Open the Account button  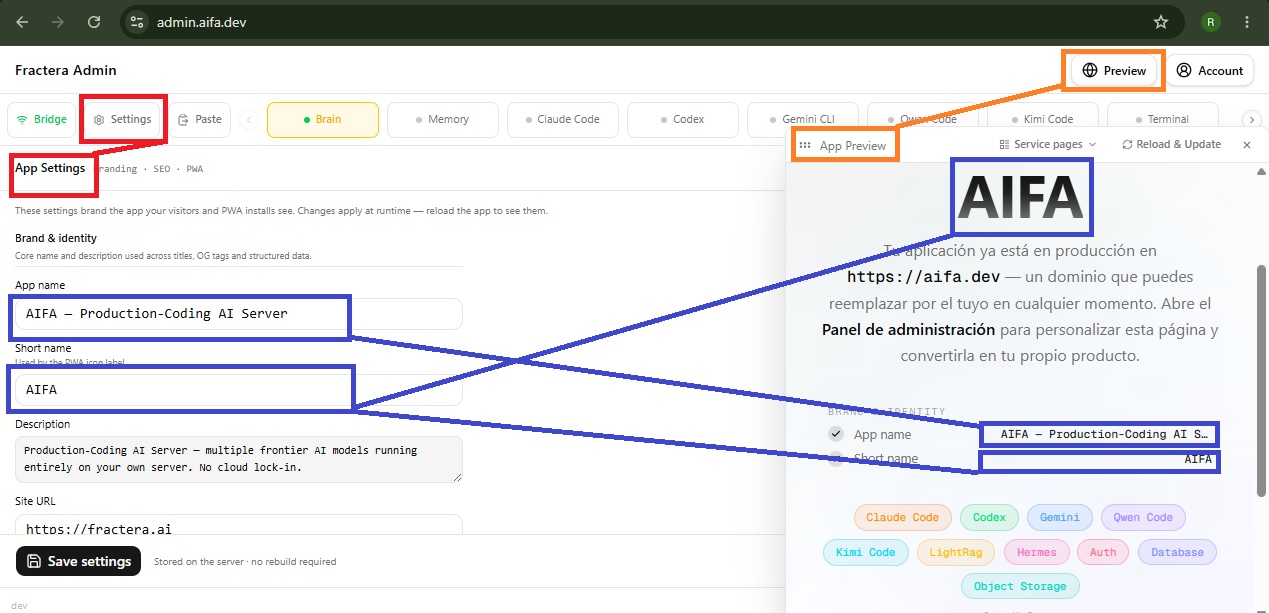(x=1209, y=70)
